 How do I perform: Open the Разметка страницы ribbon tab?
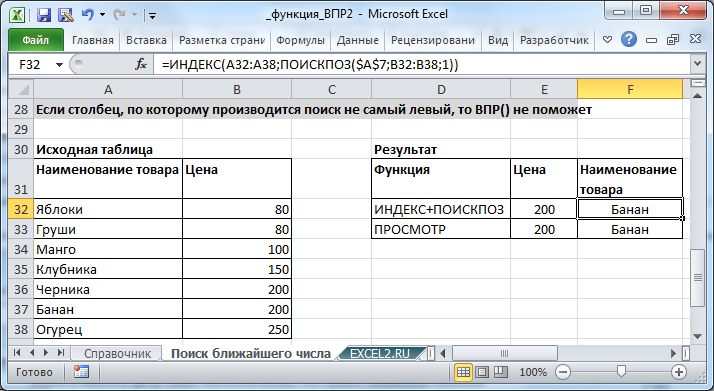tap(222, 40)
